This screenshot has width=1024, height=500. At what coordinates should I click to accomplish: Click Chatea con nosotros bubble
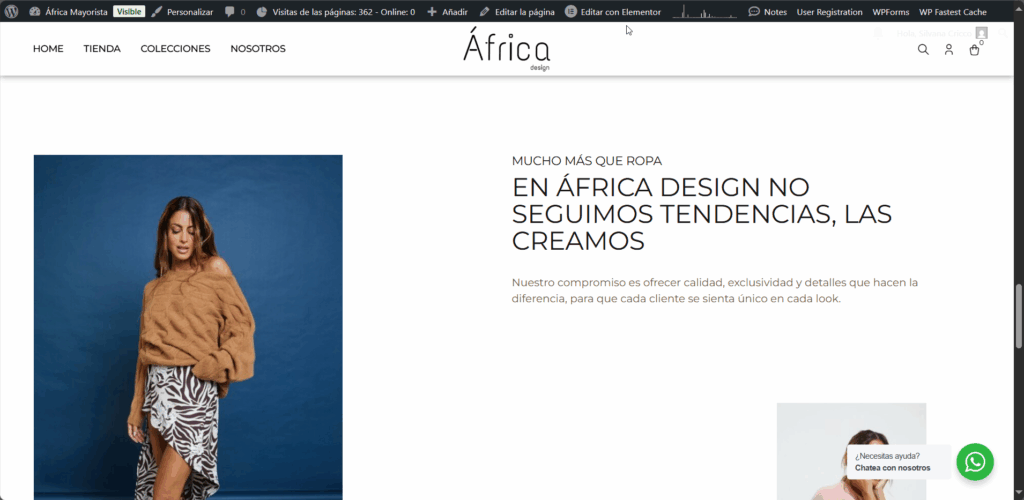click(898, 462)
